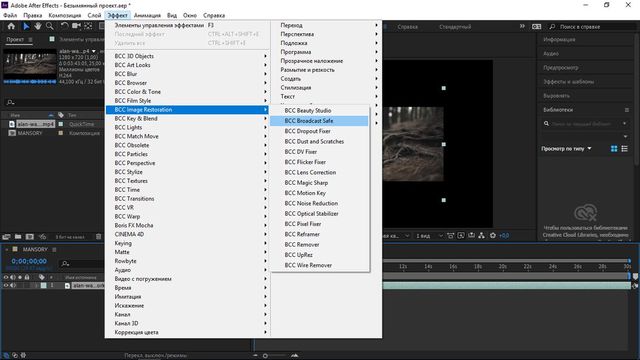
Task: Select the Zoom magnifier tool
Action: (x=49, y=26)
